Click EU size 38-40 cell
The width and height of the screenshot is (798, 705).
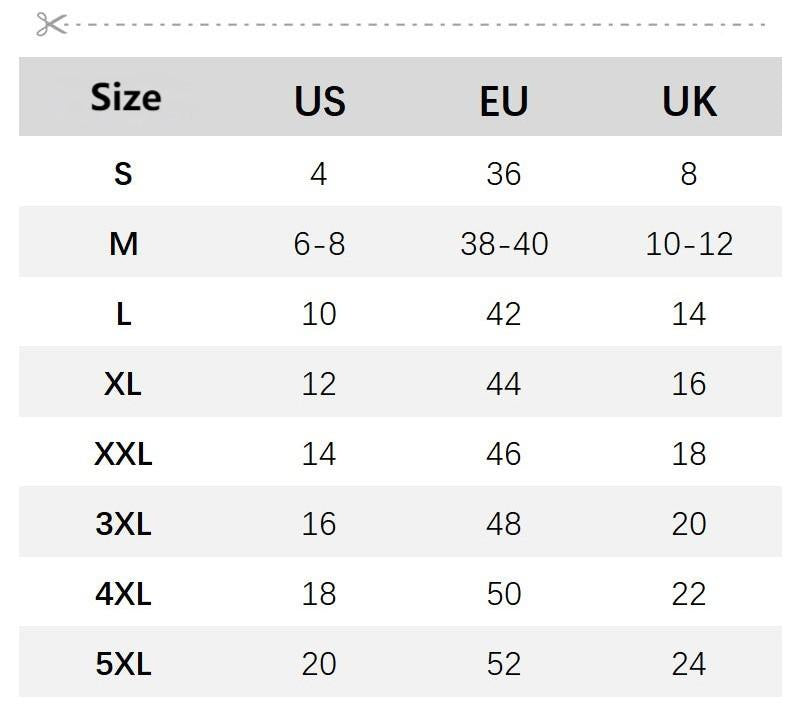tap(504, 243)
